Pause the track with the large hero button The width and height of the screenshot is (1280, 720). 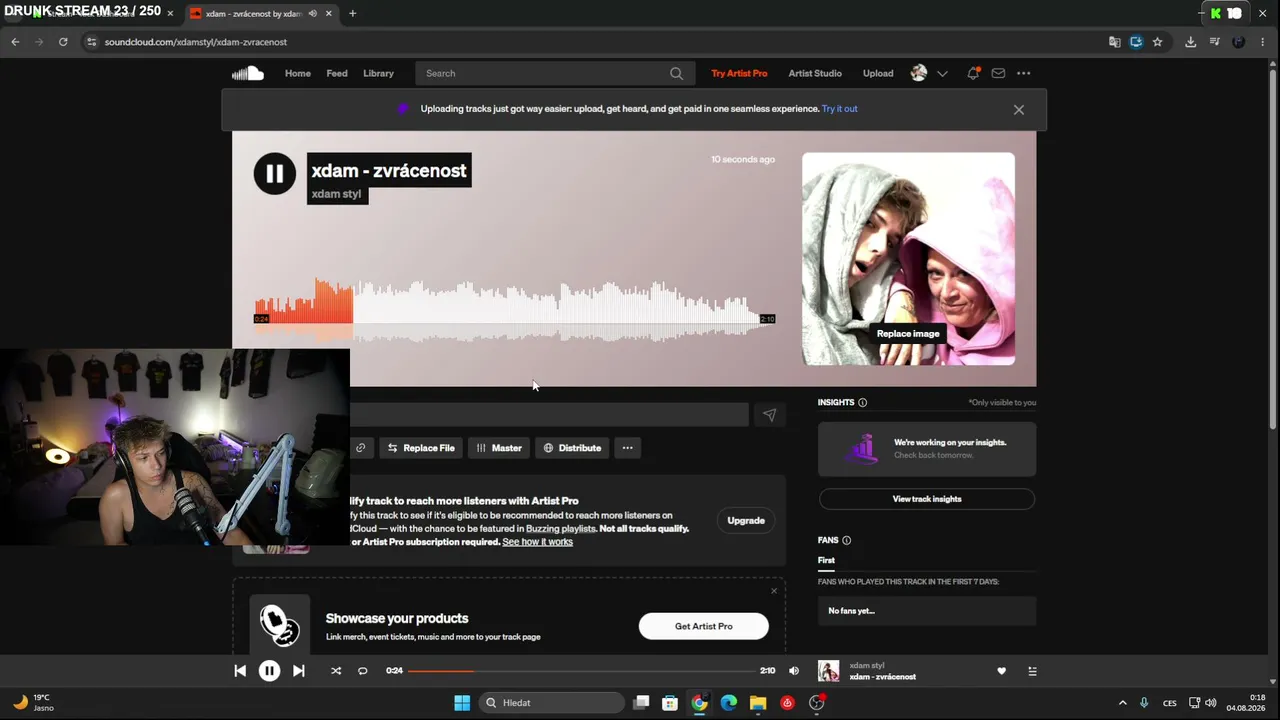pos(275,173)
